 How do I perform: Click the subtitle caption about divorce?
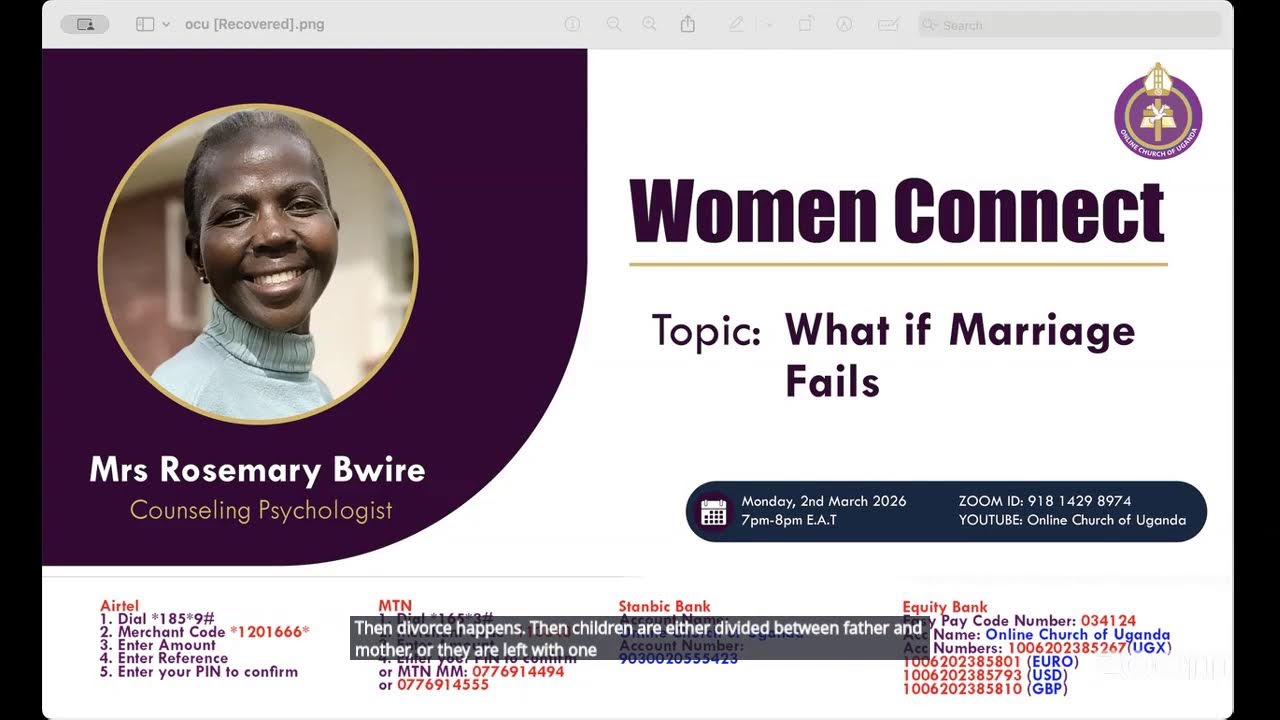(x=638, y=639)
